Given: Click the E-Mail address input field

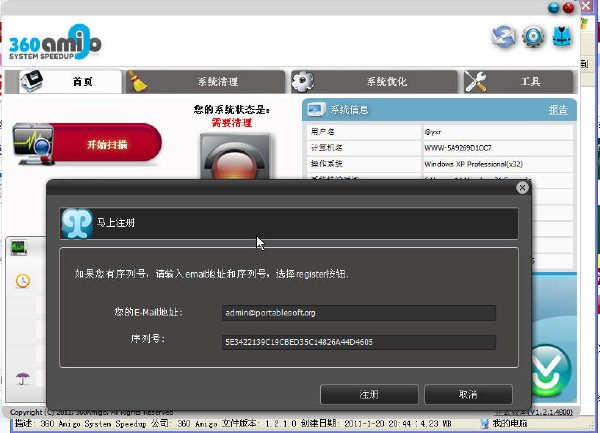Looking at the screenshot, I should coord(359,313).
